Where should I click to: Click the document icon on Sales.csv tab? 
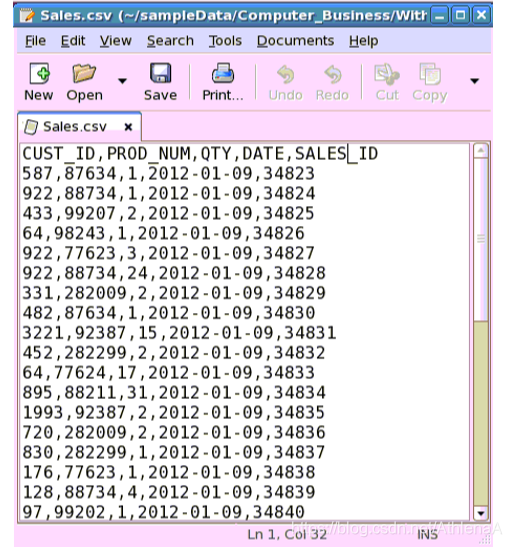tap(30, 127)
